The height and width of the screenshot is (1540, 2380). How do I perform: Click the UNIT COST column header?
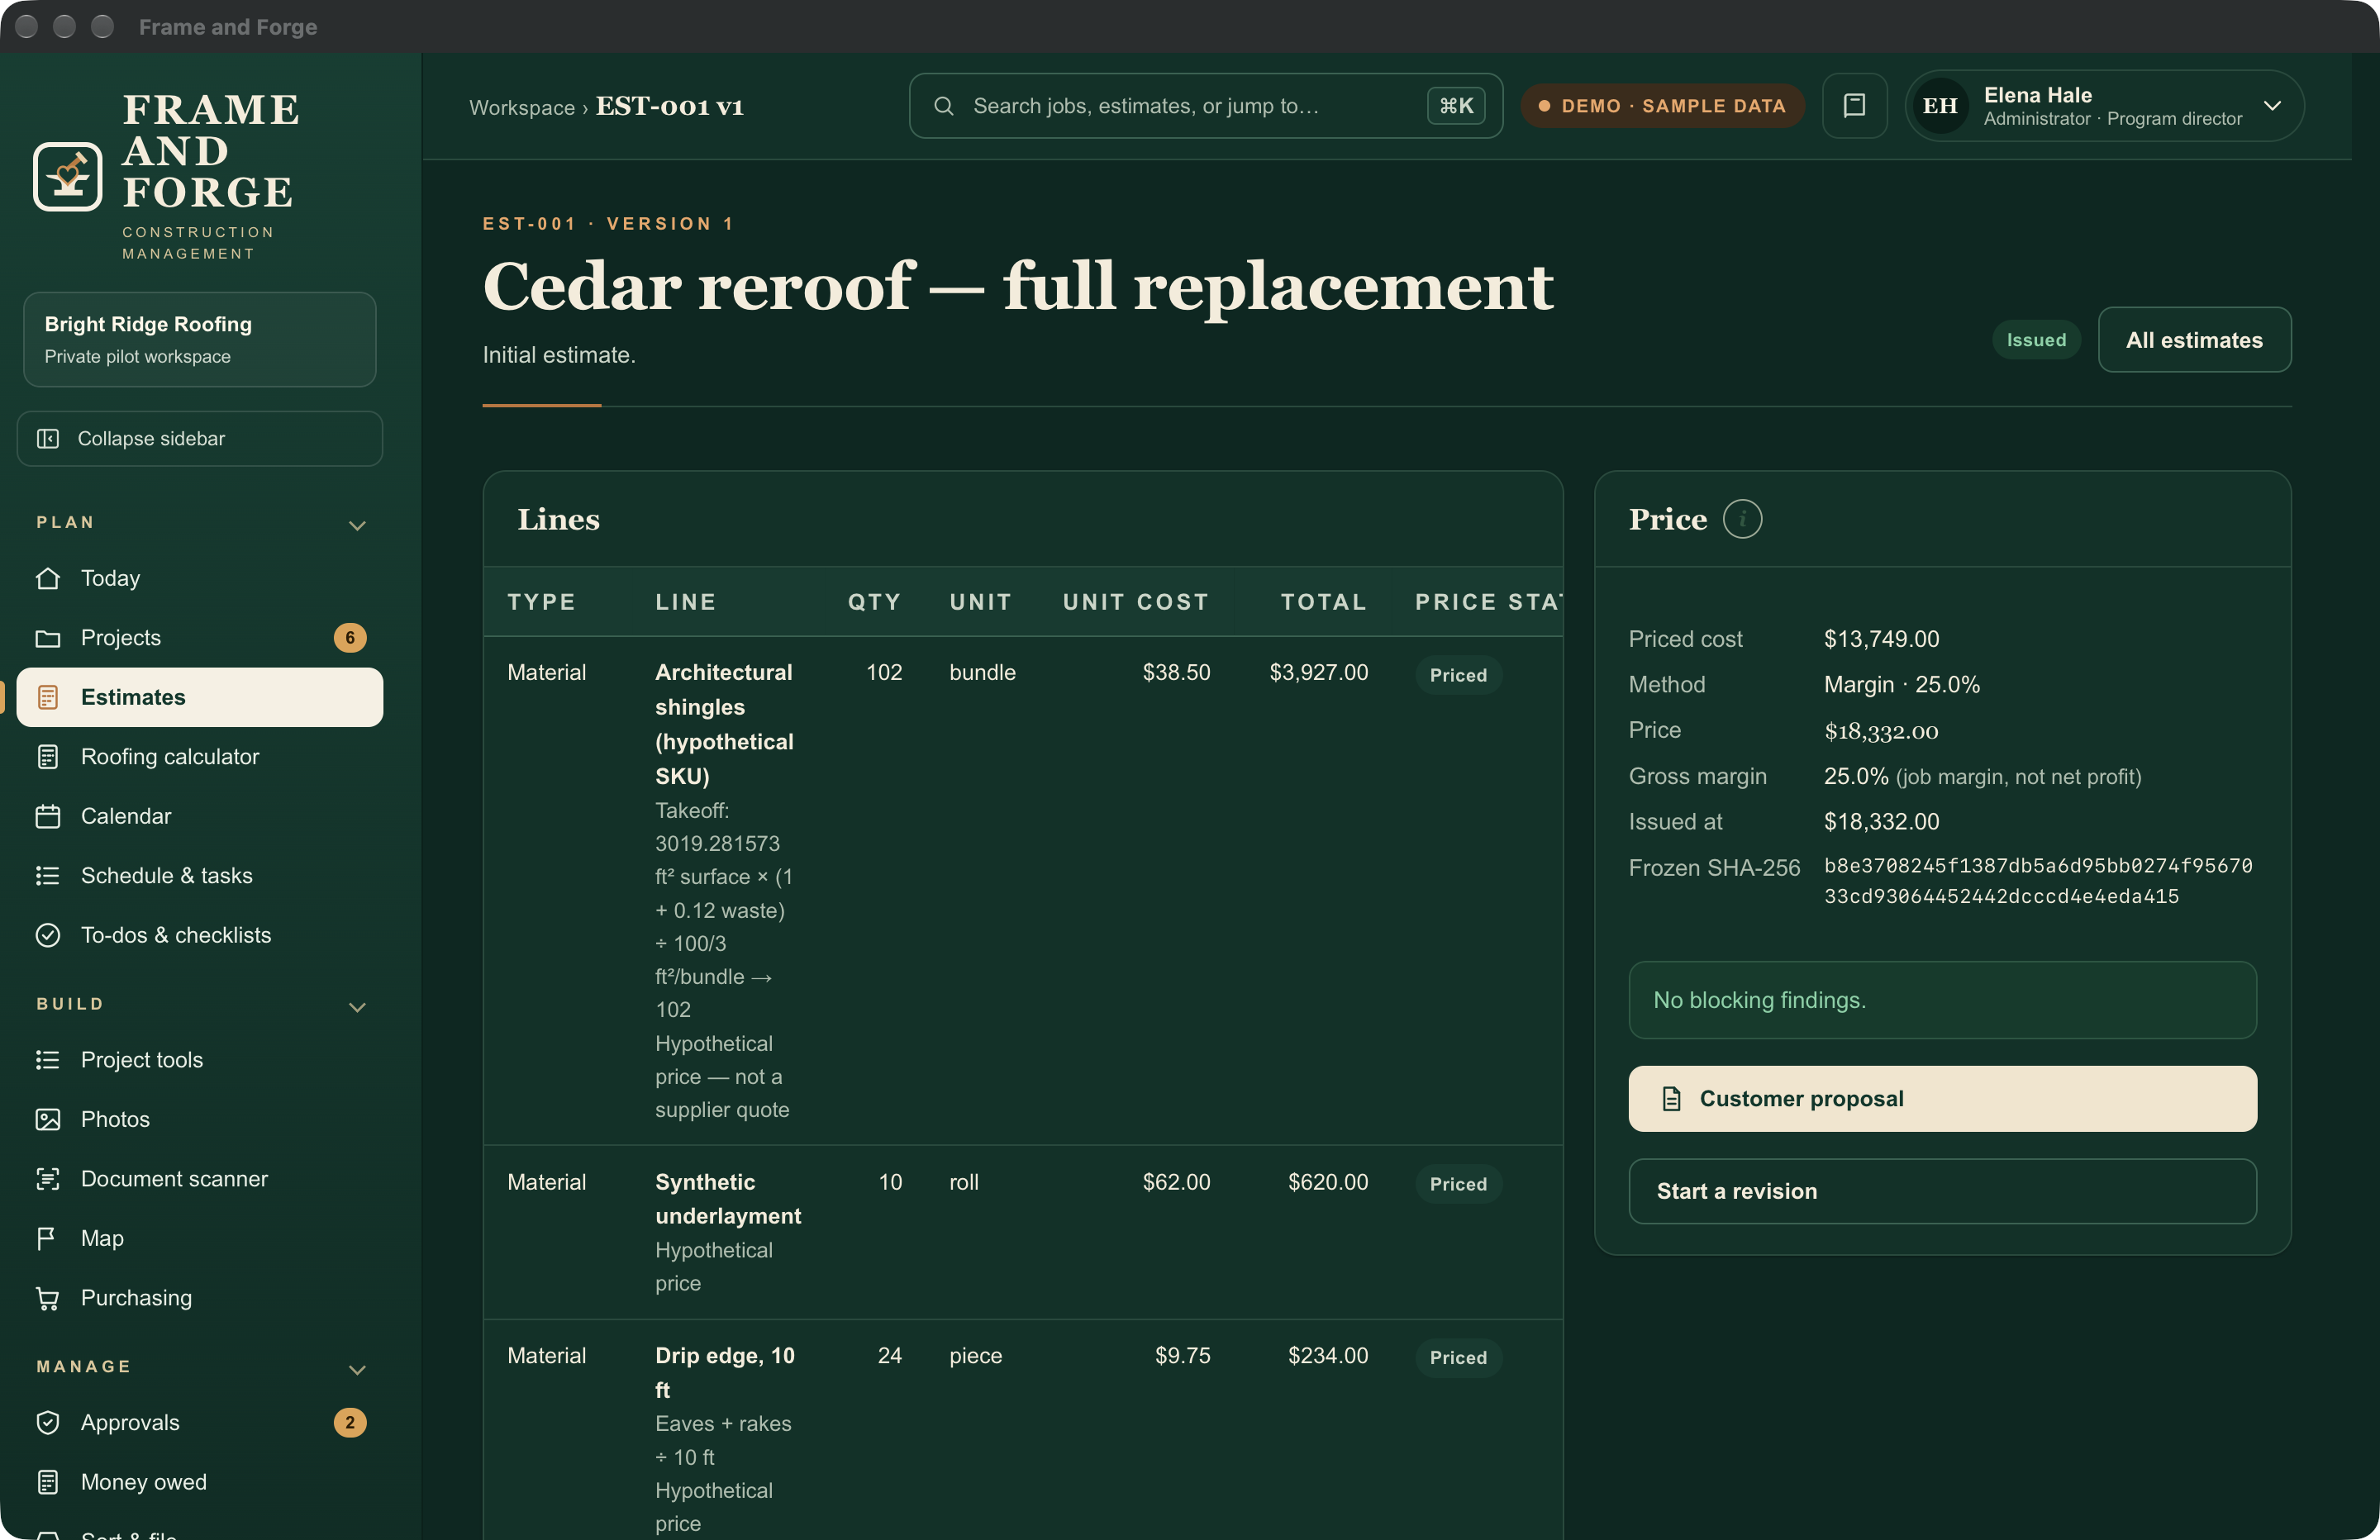[x=1136, y=602]
